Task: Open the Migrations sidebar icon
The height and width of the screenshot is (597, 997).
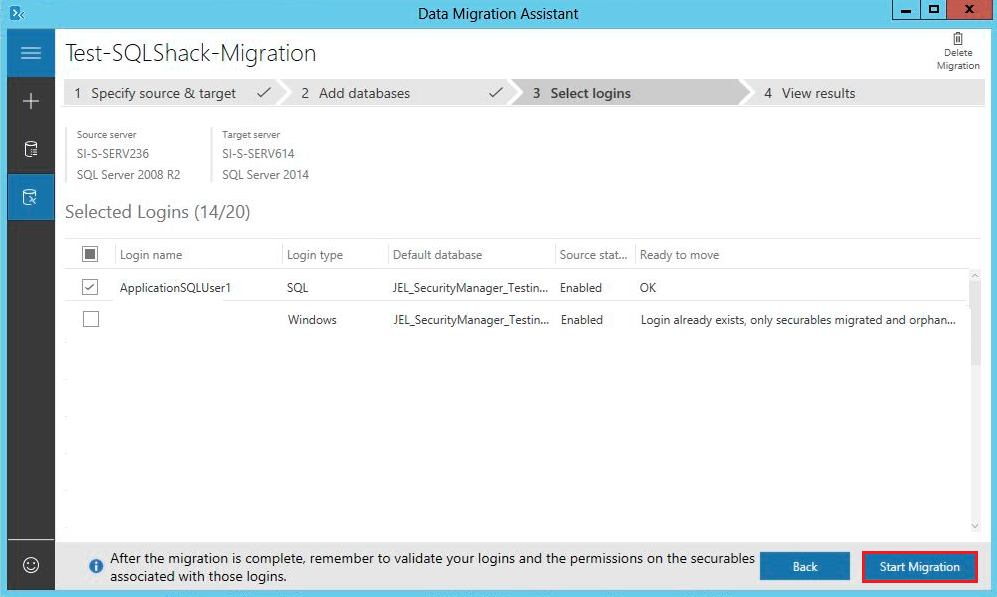Action: click(x=31, y=197)
